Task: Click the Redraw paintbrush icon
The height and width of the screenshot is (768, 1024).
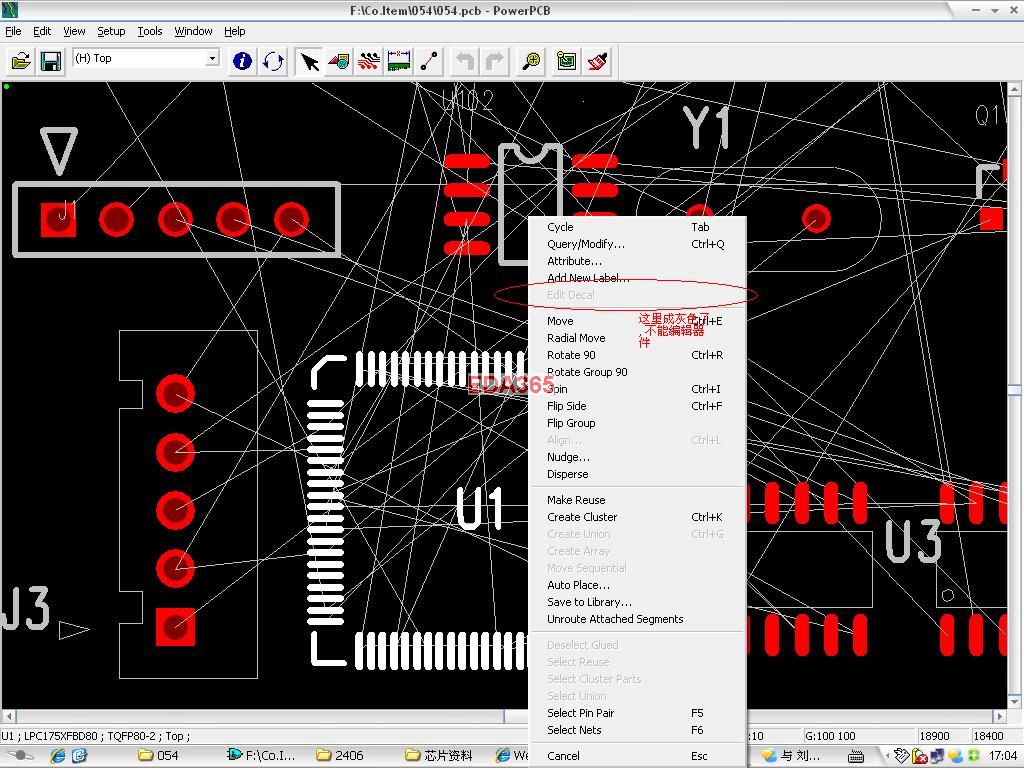Action: 597,61
